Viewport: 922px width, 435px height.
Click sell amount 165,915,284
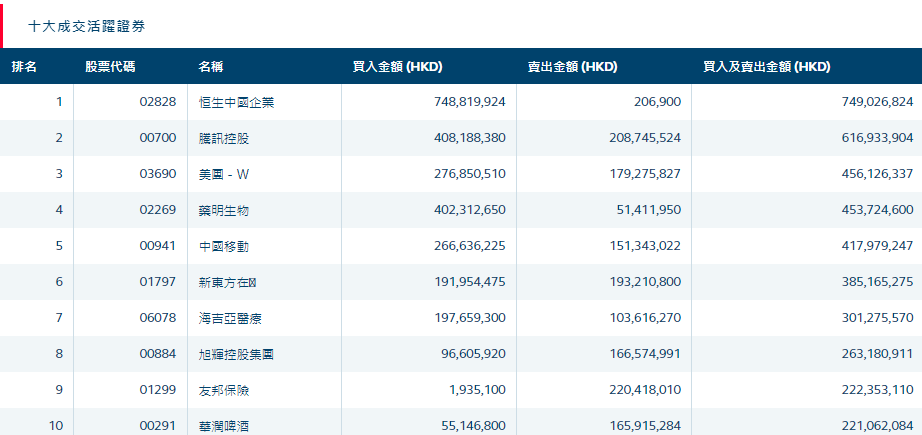(645, 426)
